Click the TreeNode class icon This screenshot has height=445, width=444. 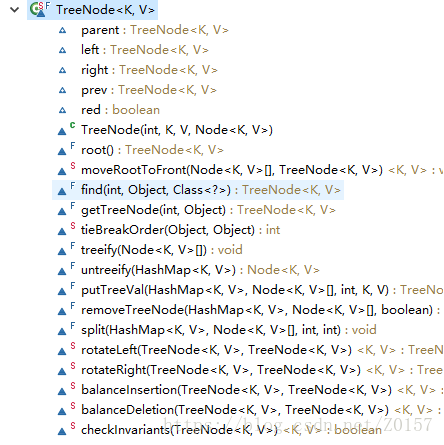pos(39,9)
